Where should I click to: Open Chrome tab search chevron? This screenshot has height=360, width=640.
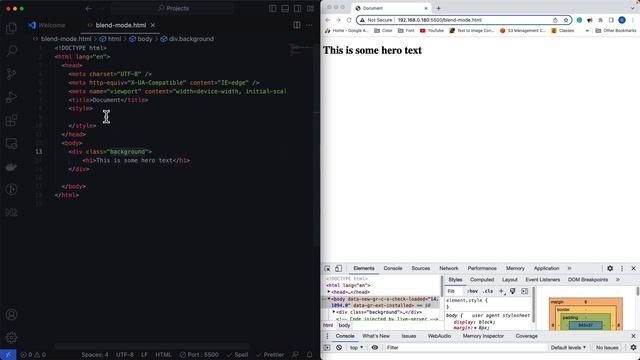click(633, 8)
